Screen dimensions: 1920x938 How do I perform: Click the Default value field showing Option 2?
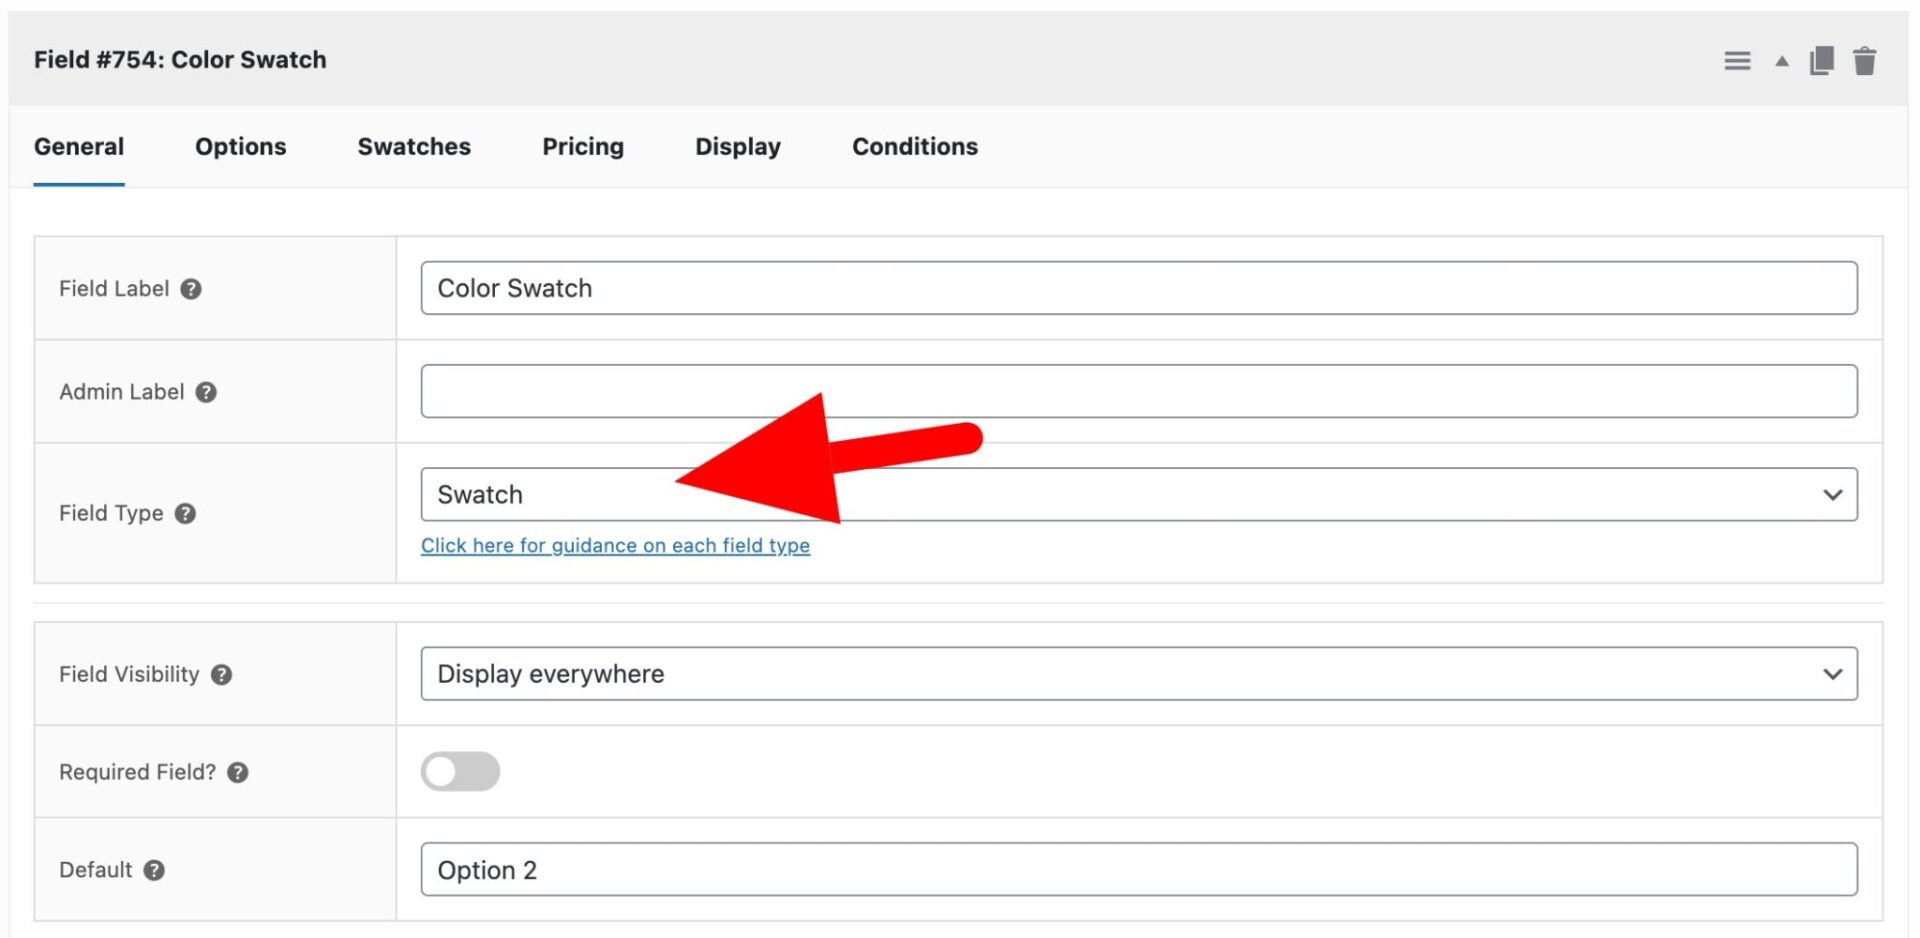pyautogui.click(x=1138, y=869)
